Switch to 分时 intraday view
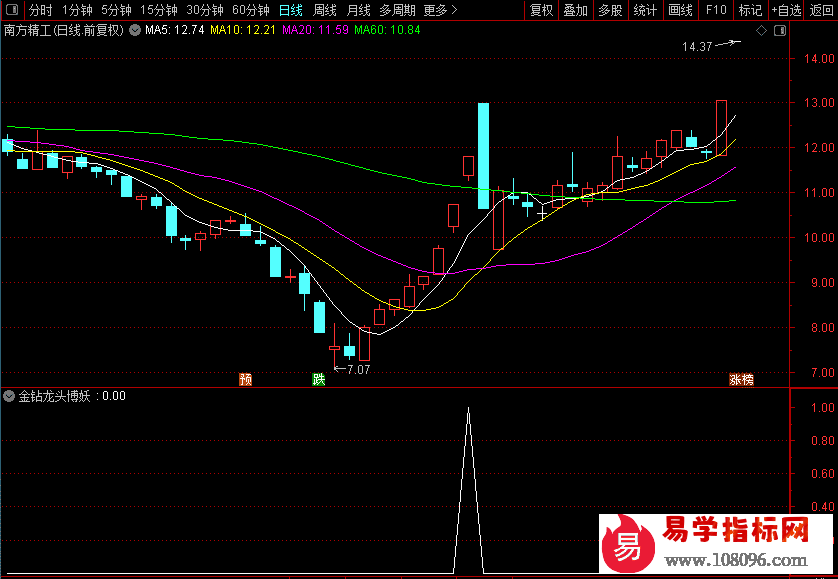 click(x=40, y=10)
